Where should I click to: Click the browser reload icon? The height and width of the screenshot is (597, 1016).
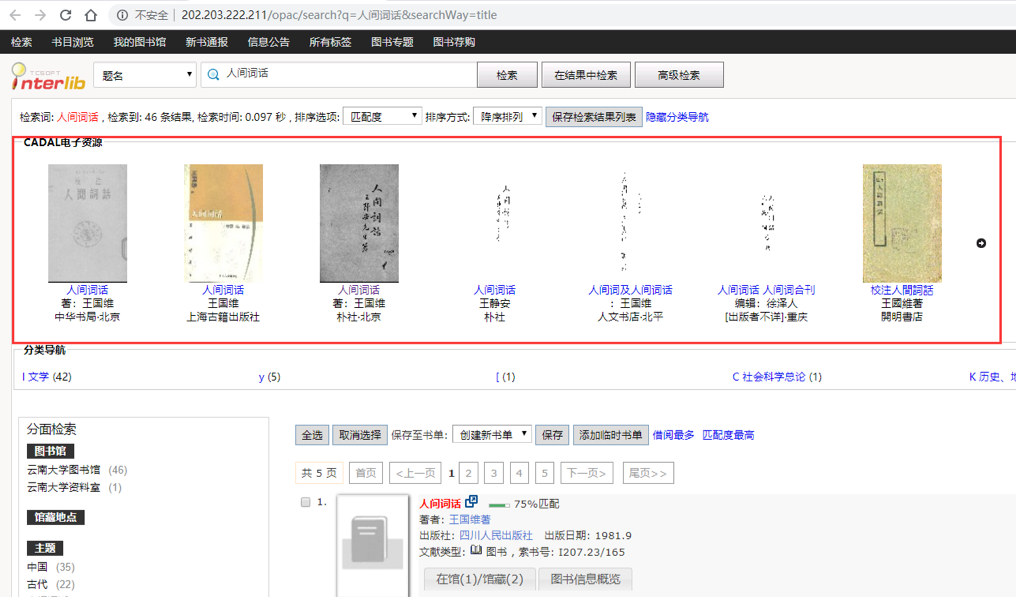(x=65, y=15)
